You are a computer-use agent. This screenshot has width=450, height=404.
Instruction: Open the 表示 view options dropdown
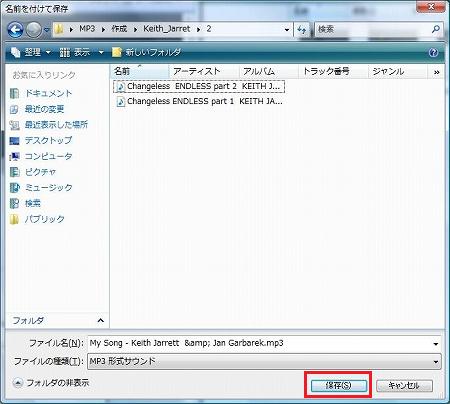pos(81,52)
